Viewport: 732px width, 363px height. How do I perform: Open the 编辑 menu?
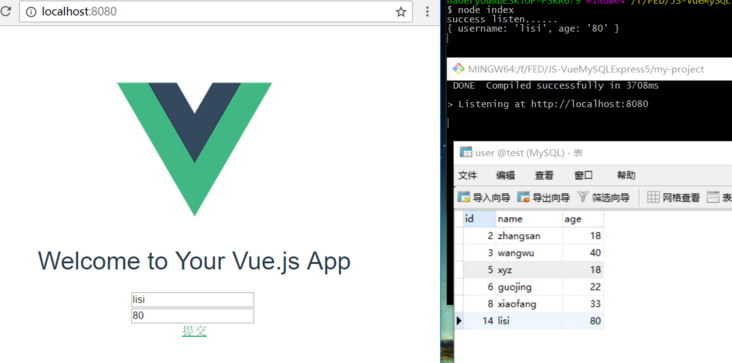point(506,175)
